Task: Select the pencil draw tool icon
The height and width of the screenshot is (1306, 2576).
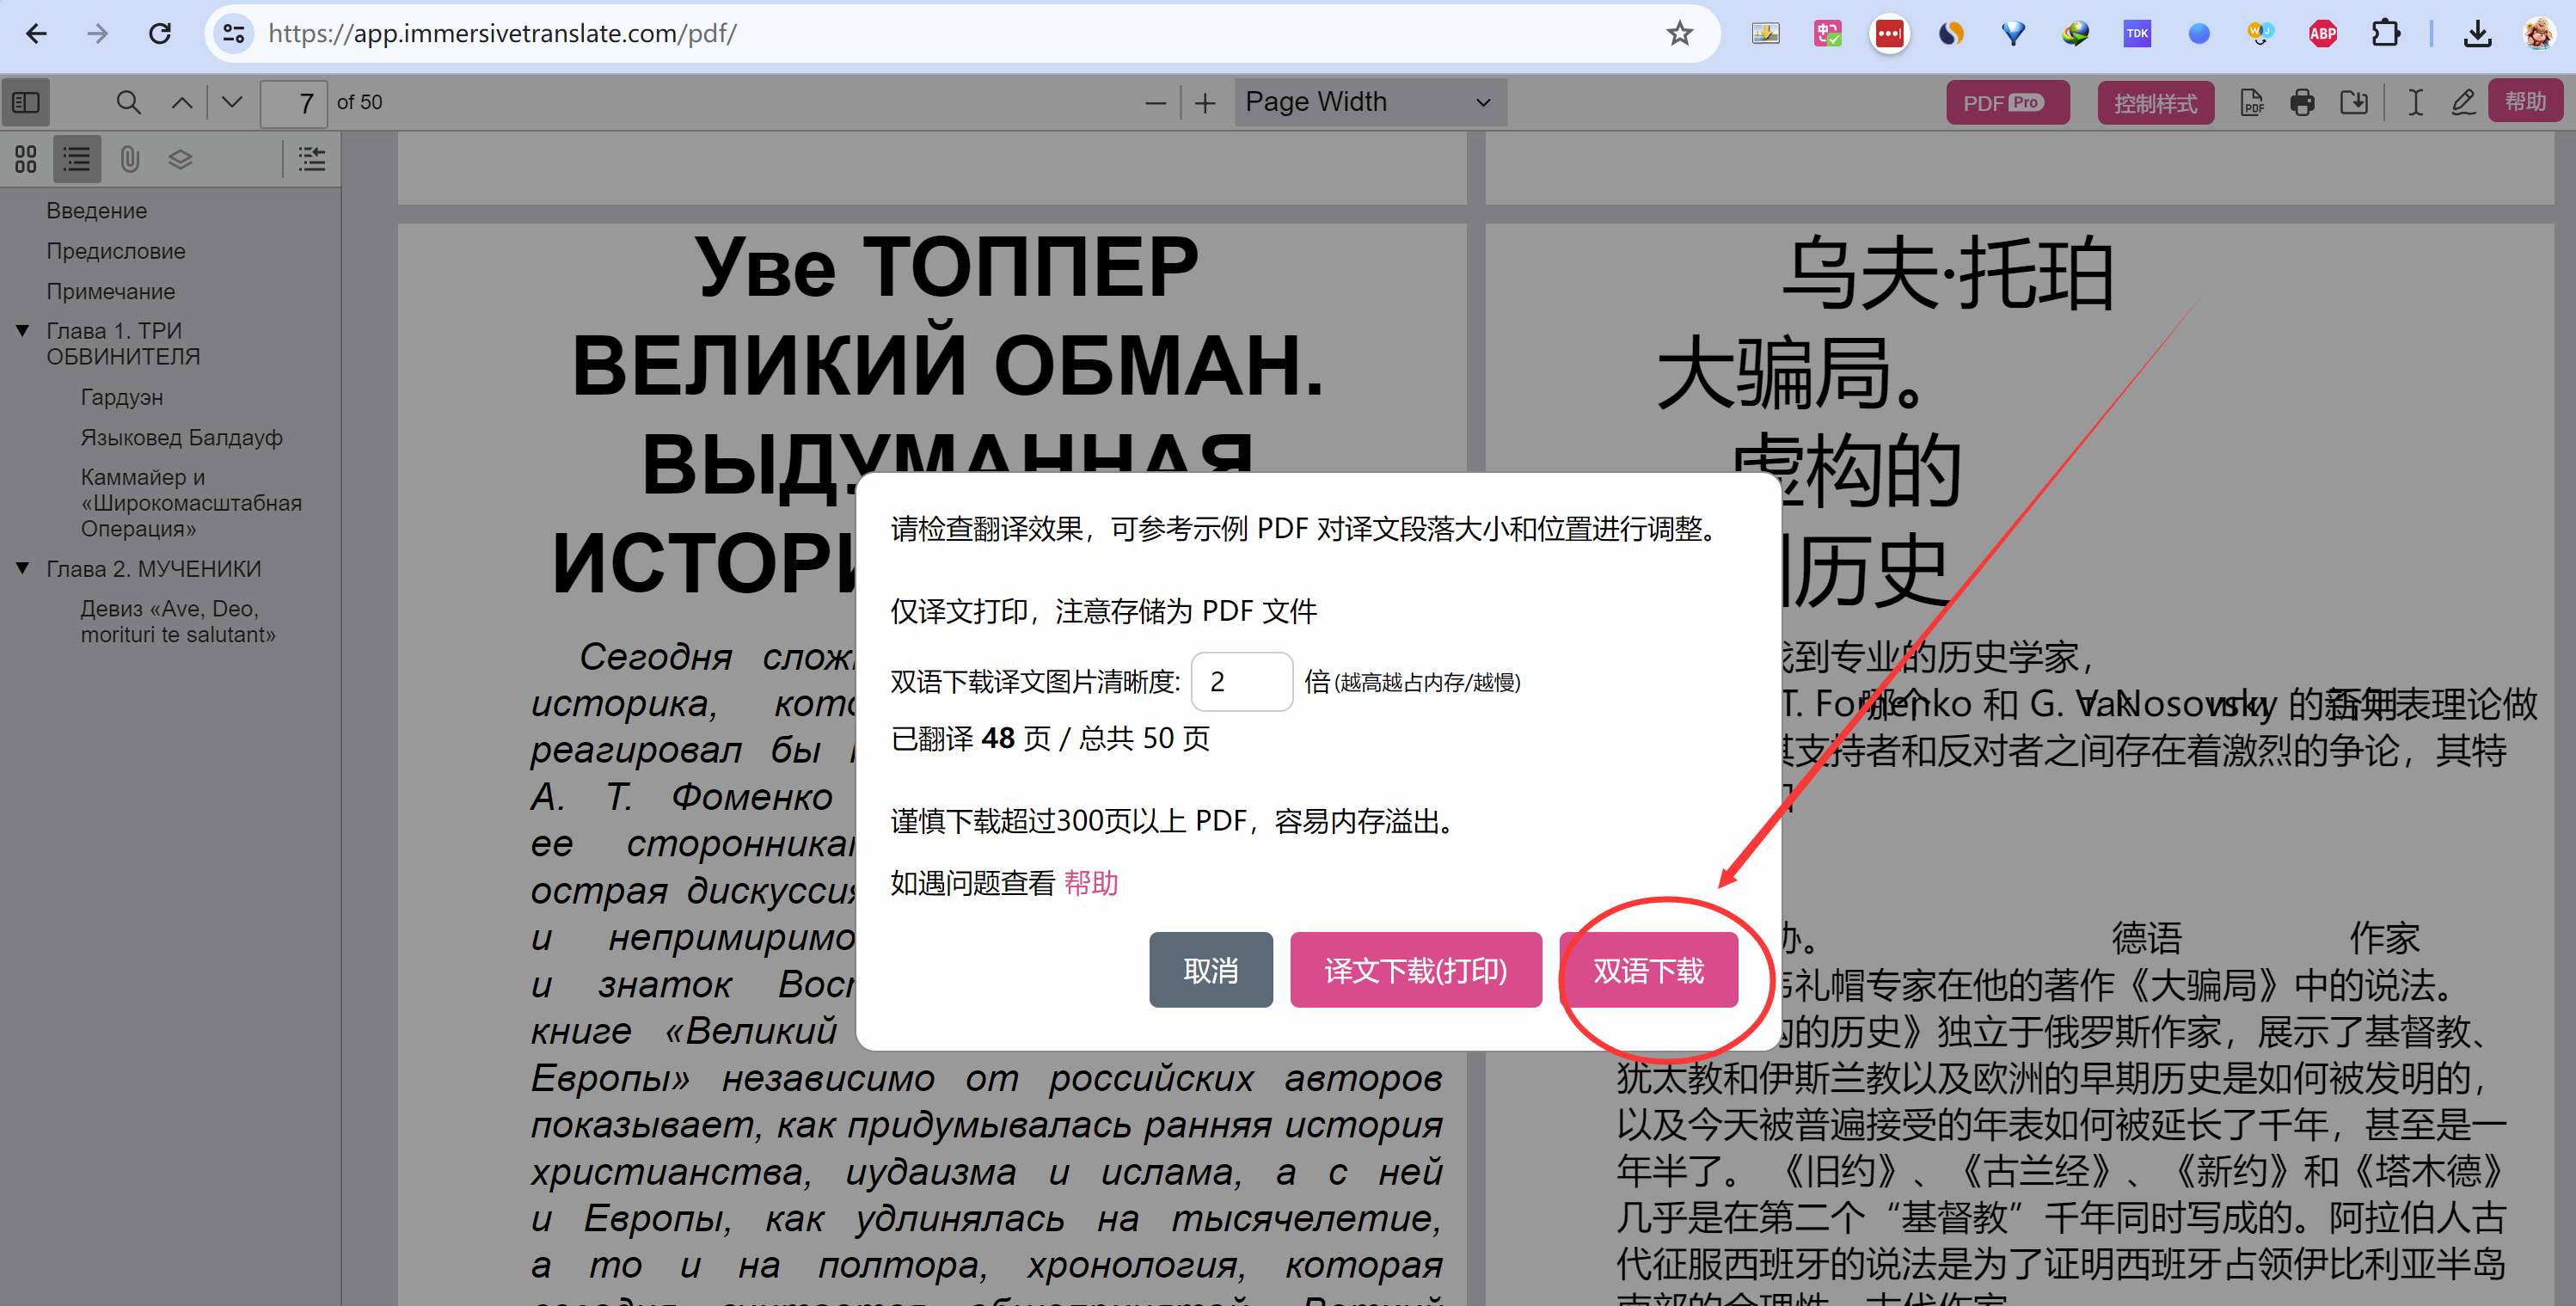Action: [x=2463, y=102]
